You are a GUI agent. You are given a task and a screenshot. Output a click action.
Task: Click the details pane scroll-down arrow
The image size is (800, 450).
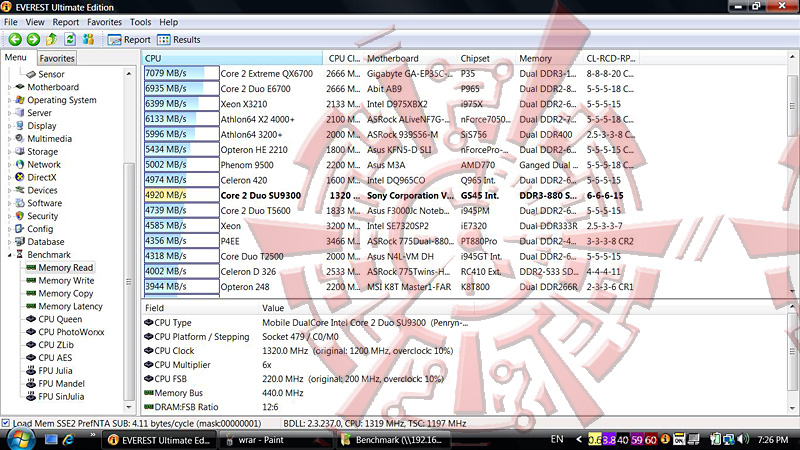pyautogui.click(x=792, y=408)
